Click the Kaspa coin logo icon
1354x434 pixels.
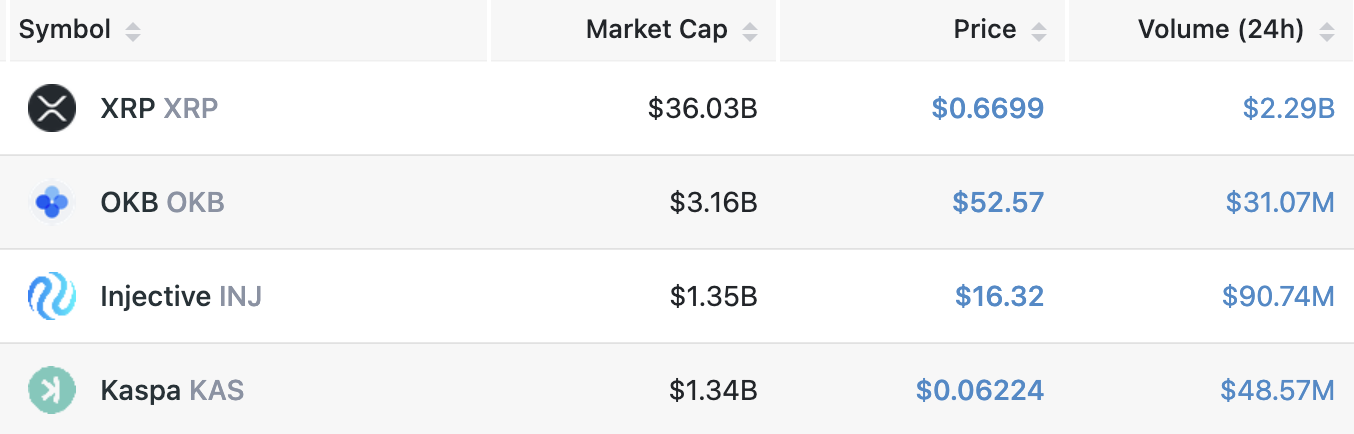tap(52, 390)
